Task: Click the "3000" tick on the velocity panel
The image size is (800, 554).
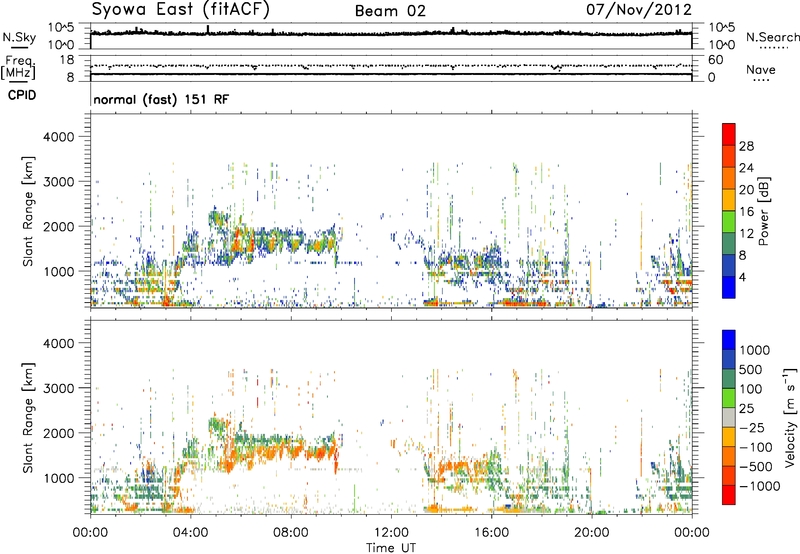Action: pos(58,388)
